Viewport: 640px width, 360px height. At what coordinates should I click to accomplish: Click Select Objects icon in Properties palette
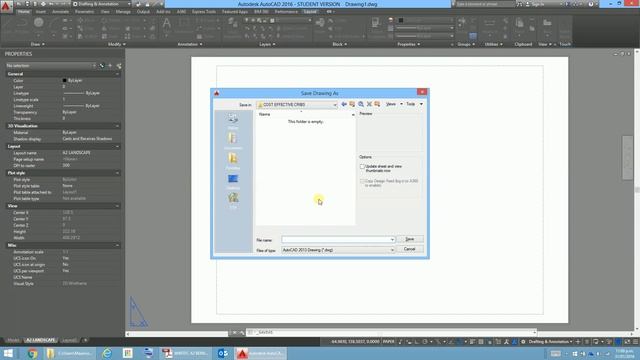110,66
